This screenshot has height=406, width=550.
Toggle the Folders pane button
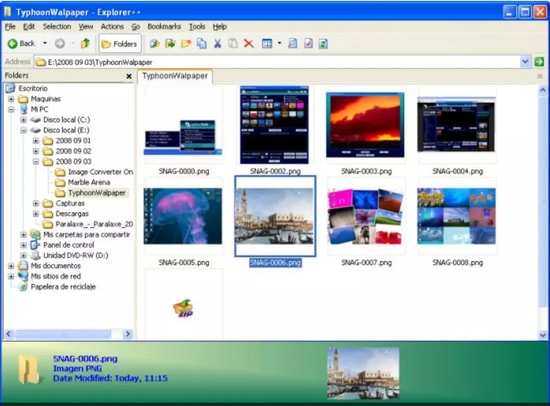point(120,44)
